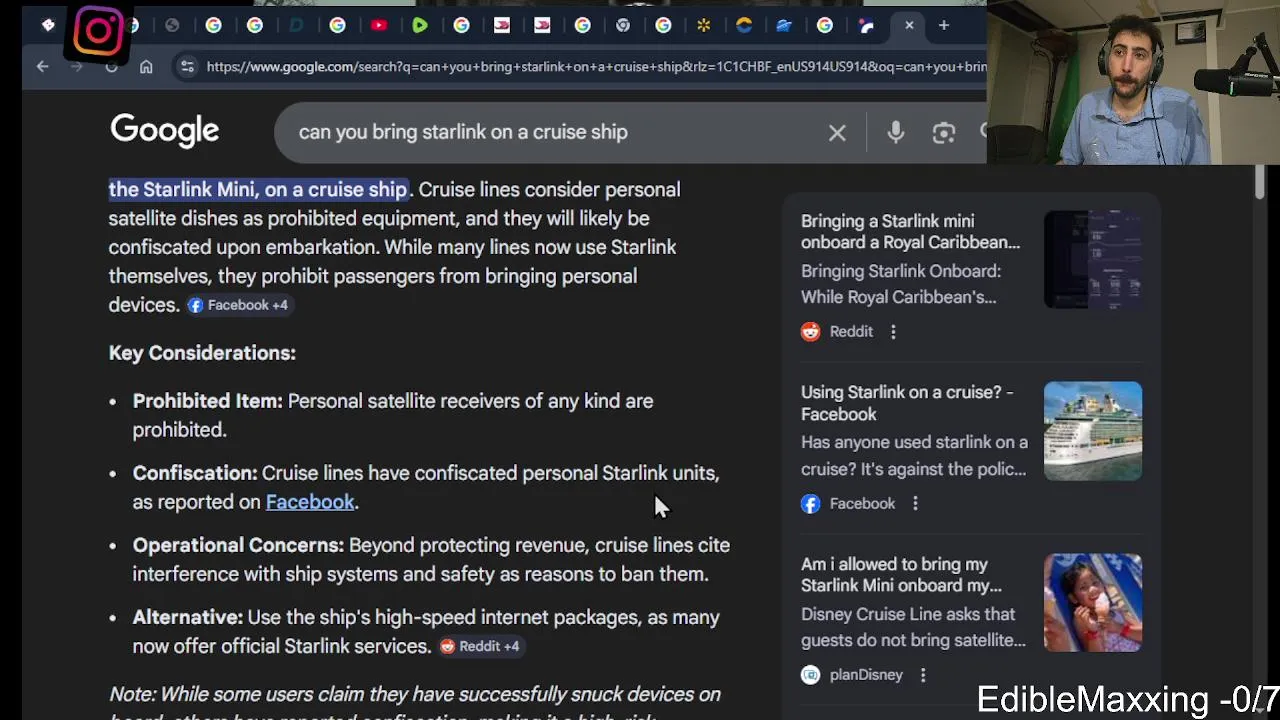
Task: Switch to the Chrome-icon tab
Action: click(623, 25)
